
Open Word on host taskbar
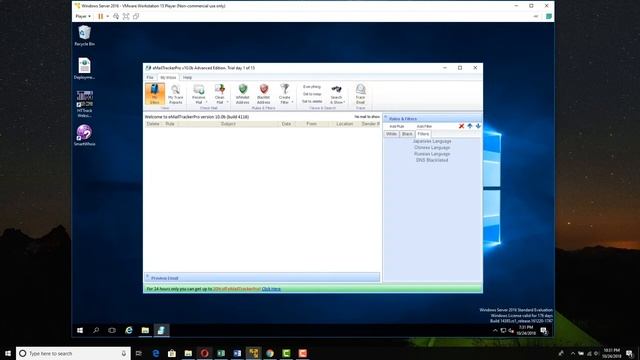(237, 353)
